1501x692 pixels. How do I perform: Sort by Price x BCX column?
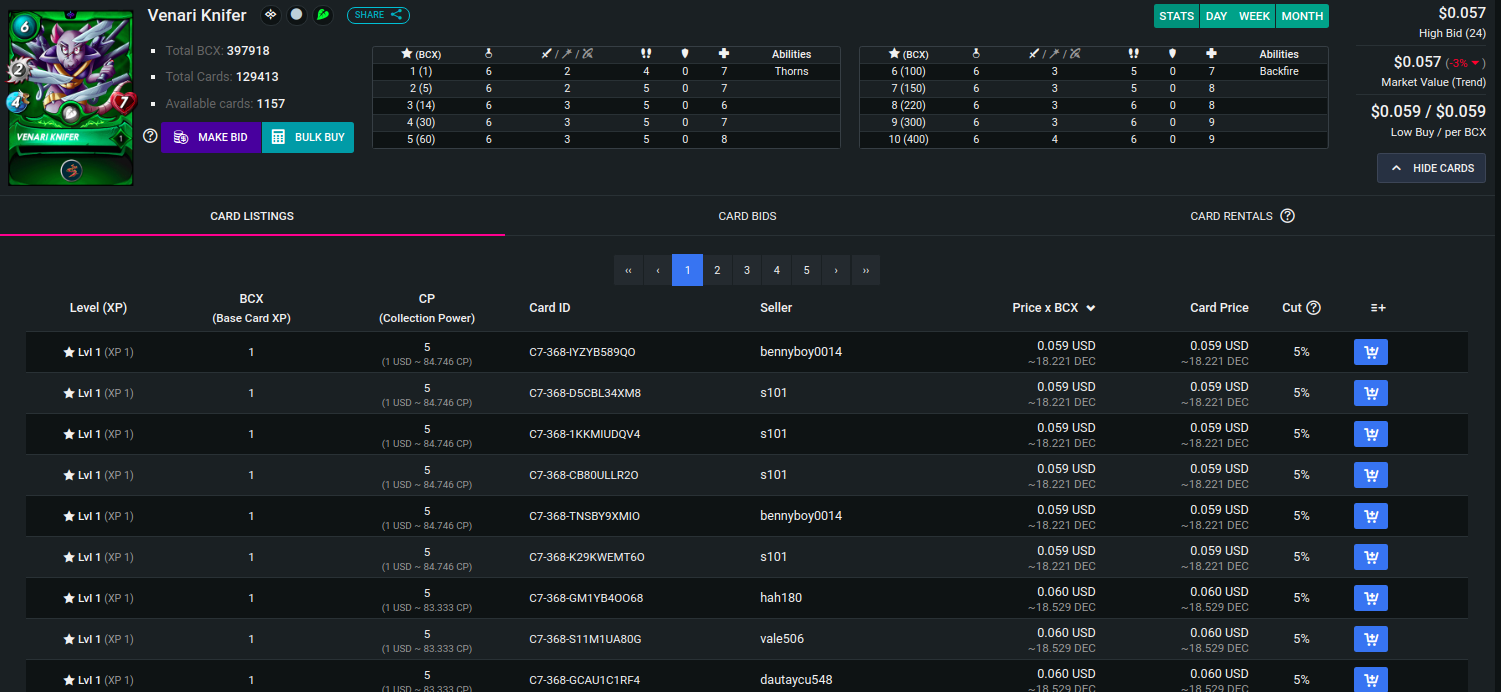1053,308
